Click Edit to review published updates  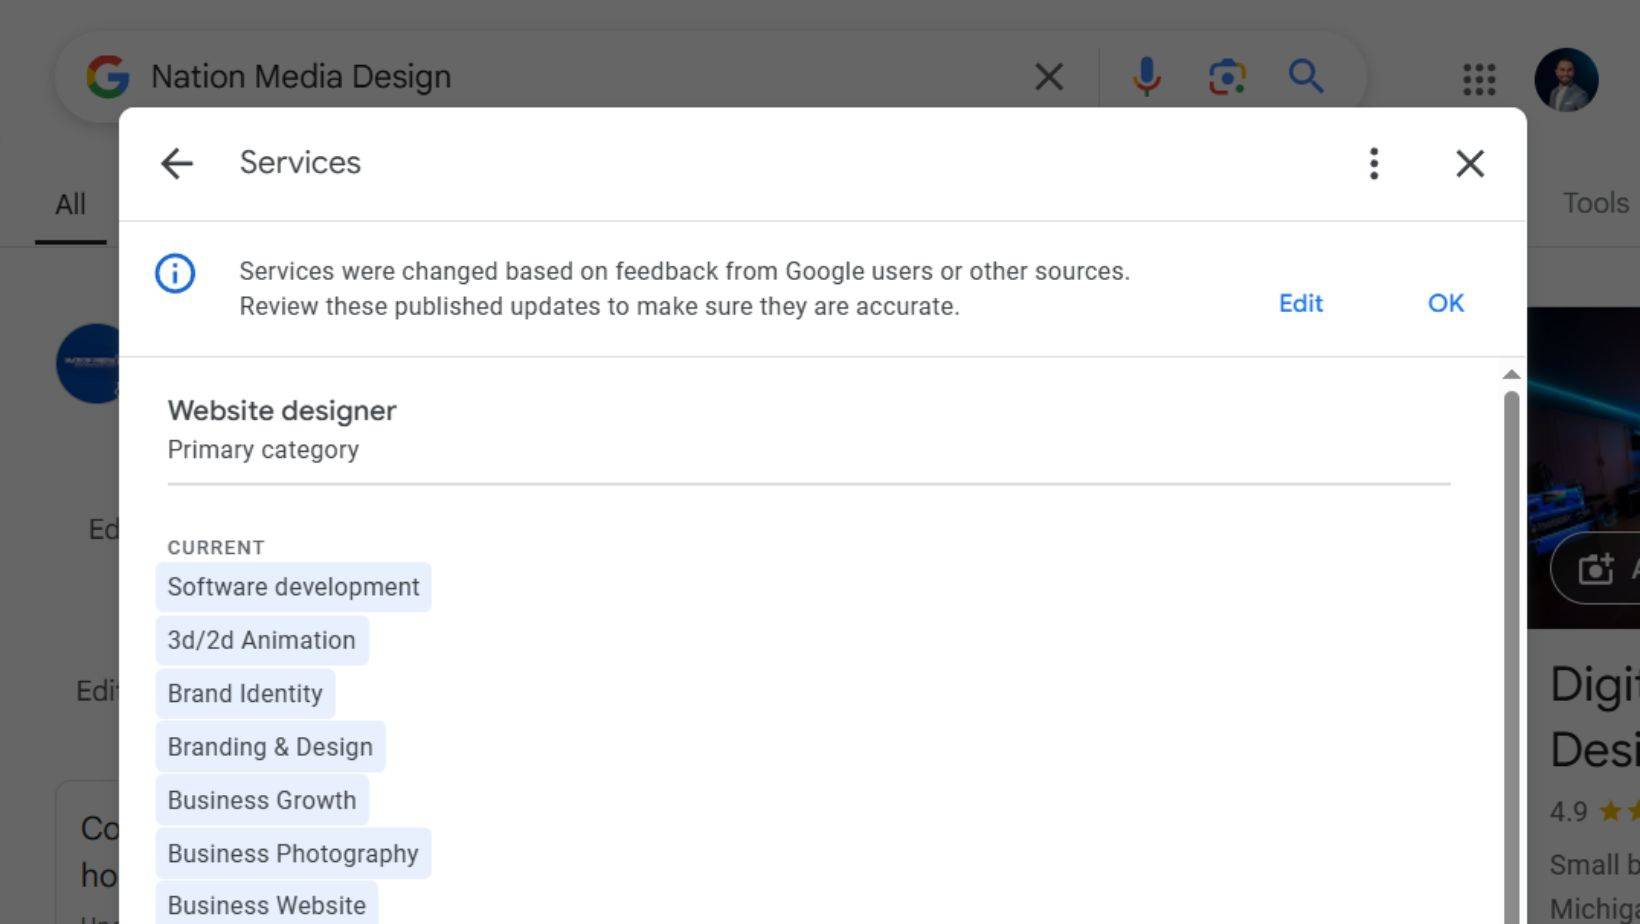[x=1300, y=303]
